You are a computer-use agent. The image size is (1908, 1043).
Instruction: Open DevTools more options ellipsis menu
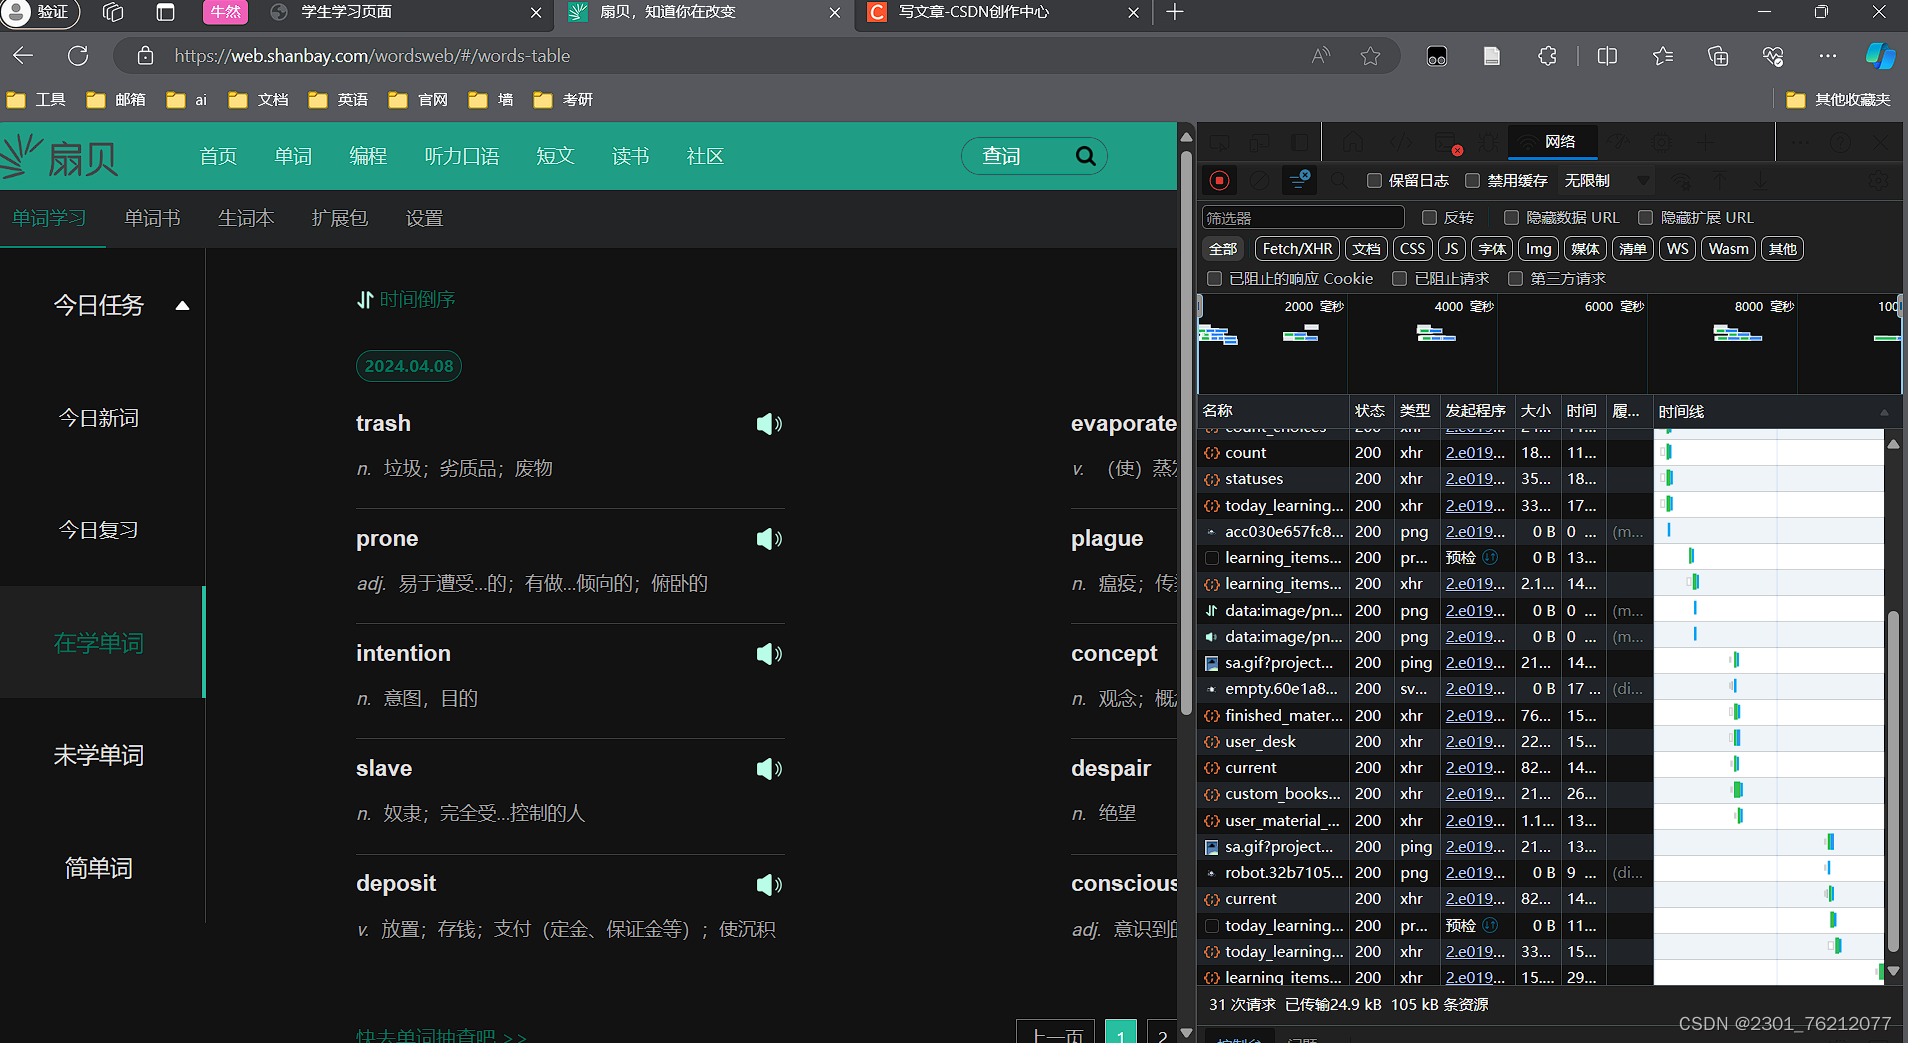click(x=1800, y=143)
